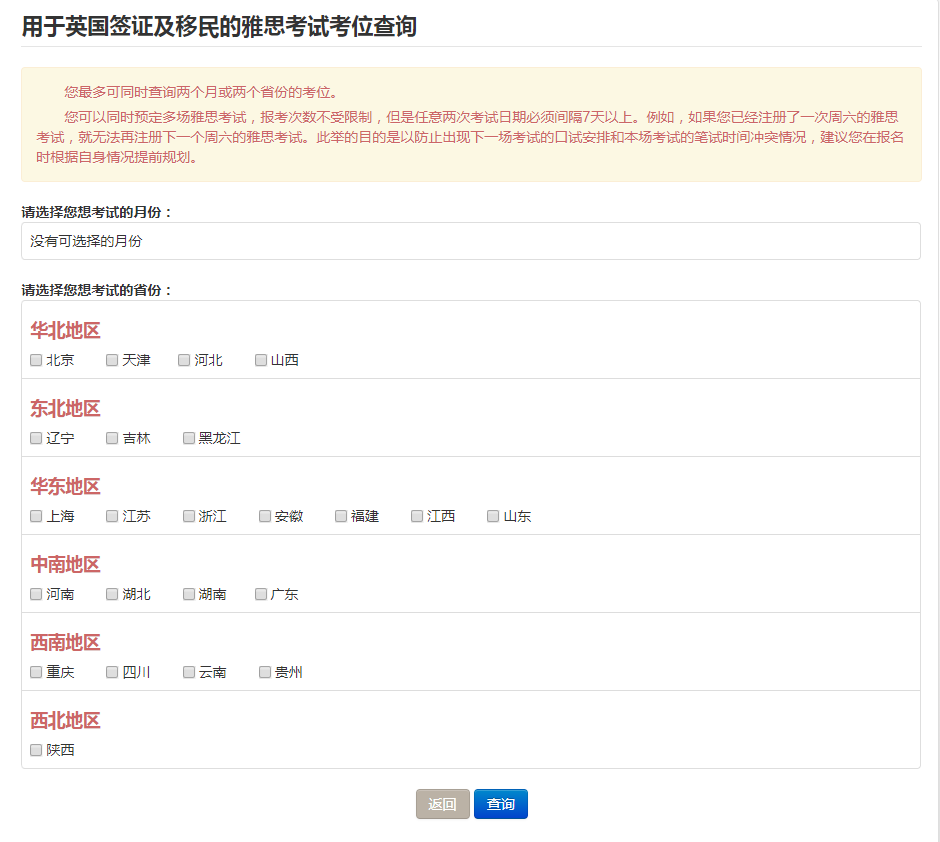Open the month selection field
The width and height of the screenshot is (940, 842).
470,241
